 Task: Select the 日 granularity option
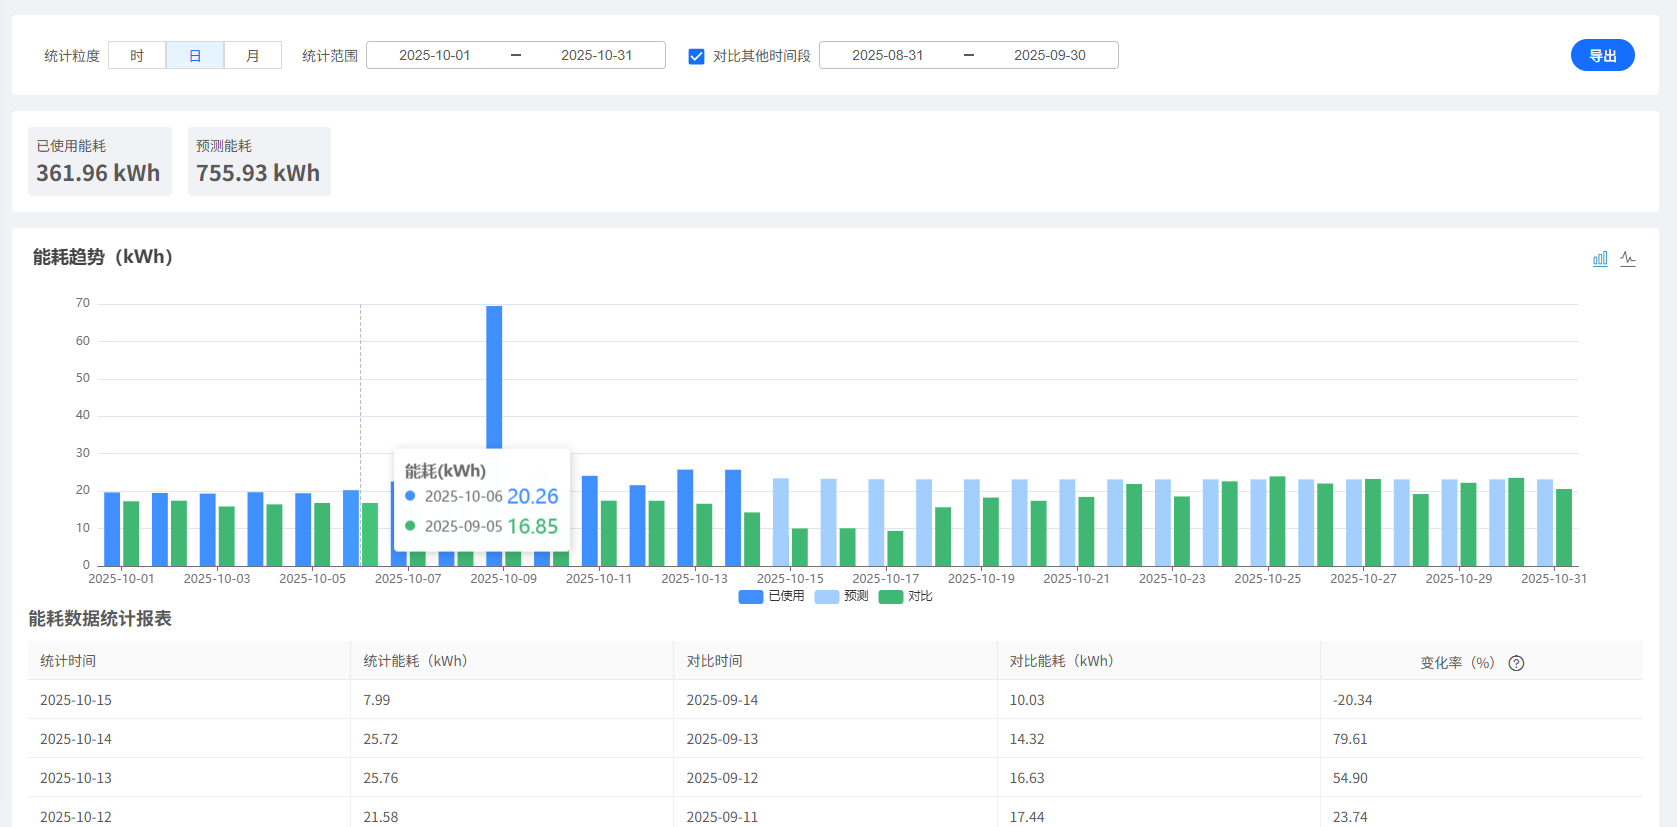[x=195, y=55]
